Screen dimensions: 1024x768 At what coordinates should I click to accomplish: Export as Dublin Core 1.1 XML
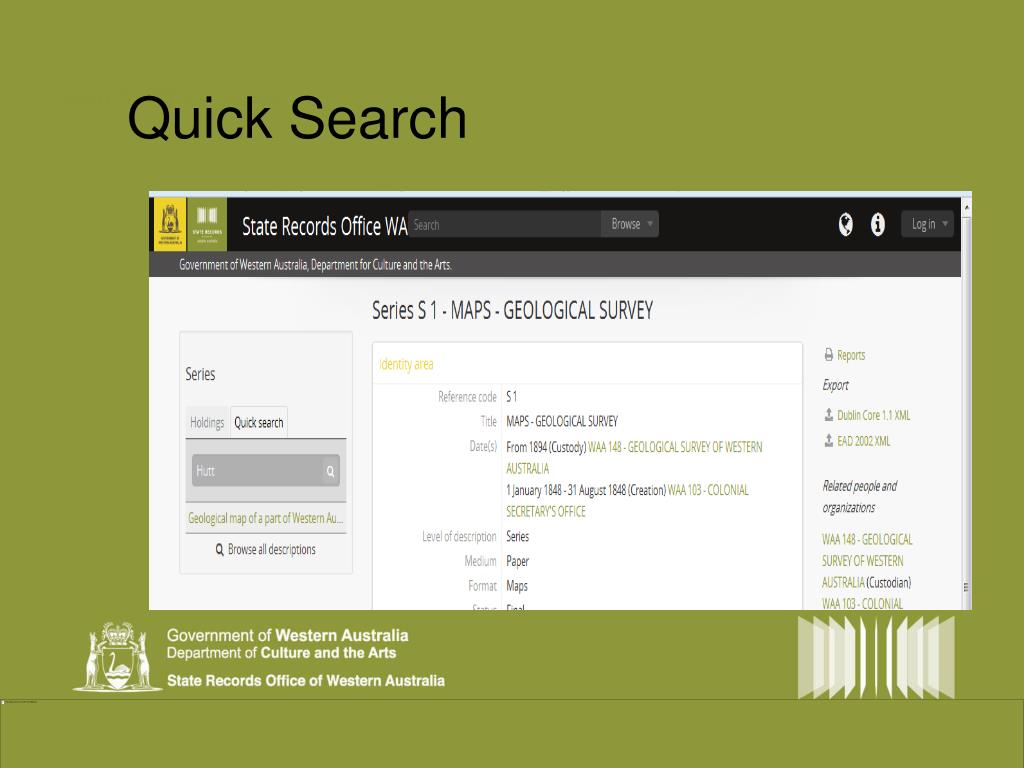(x=873, y=415)
